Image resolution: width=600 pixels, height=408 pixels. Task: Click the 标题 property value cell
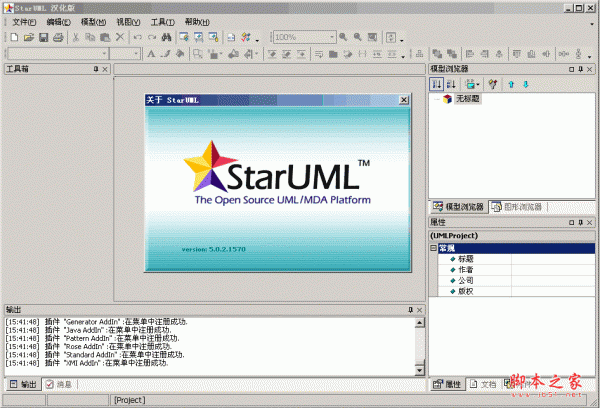(553, 259)
